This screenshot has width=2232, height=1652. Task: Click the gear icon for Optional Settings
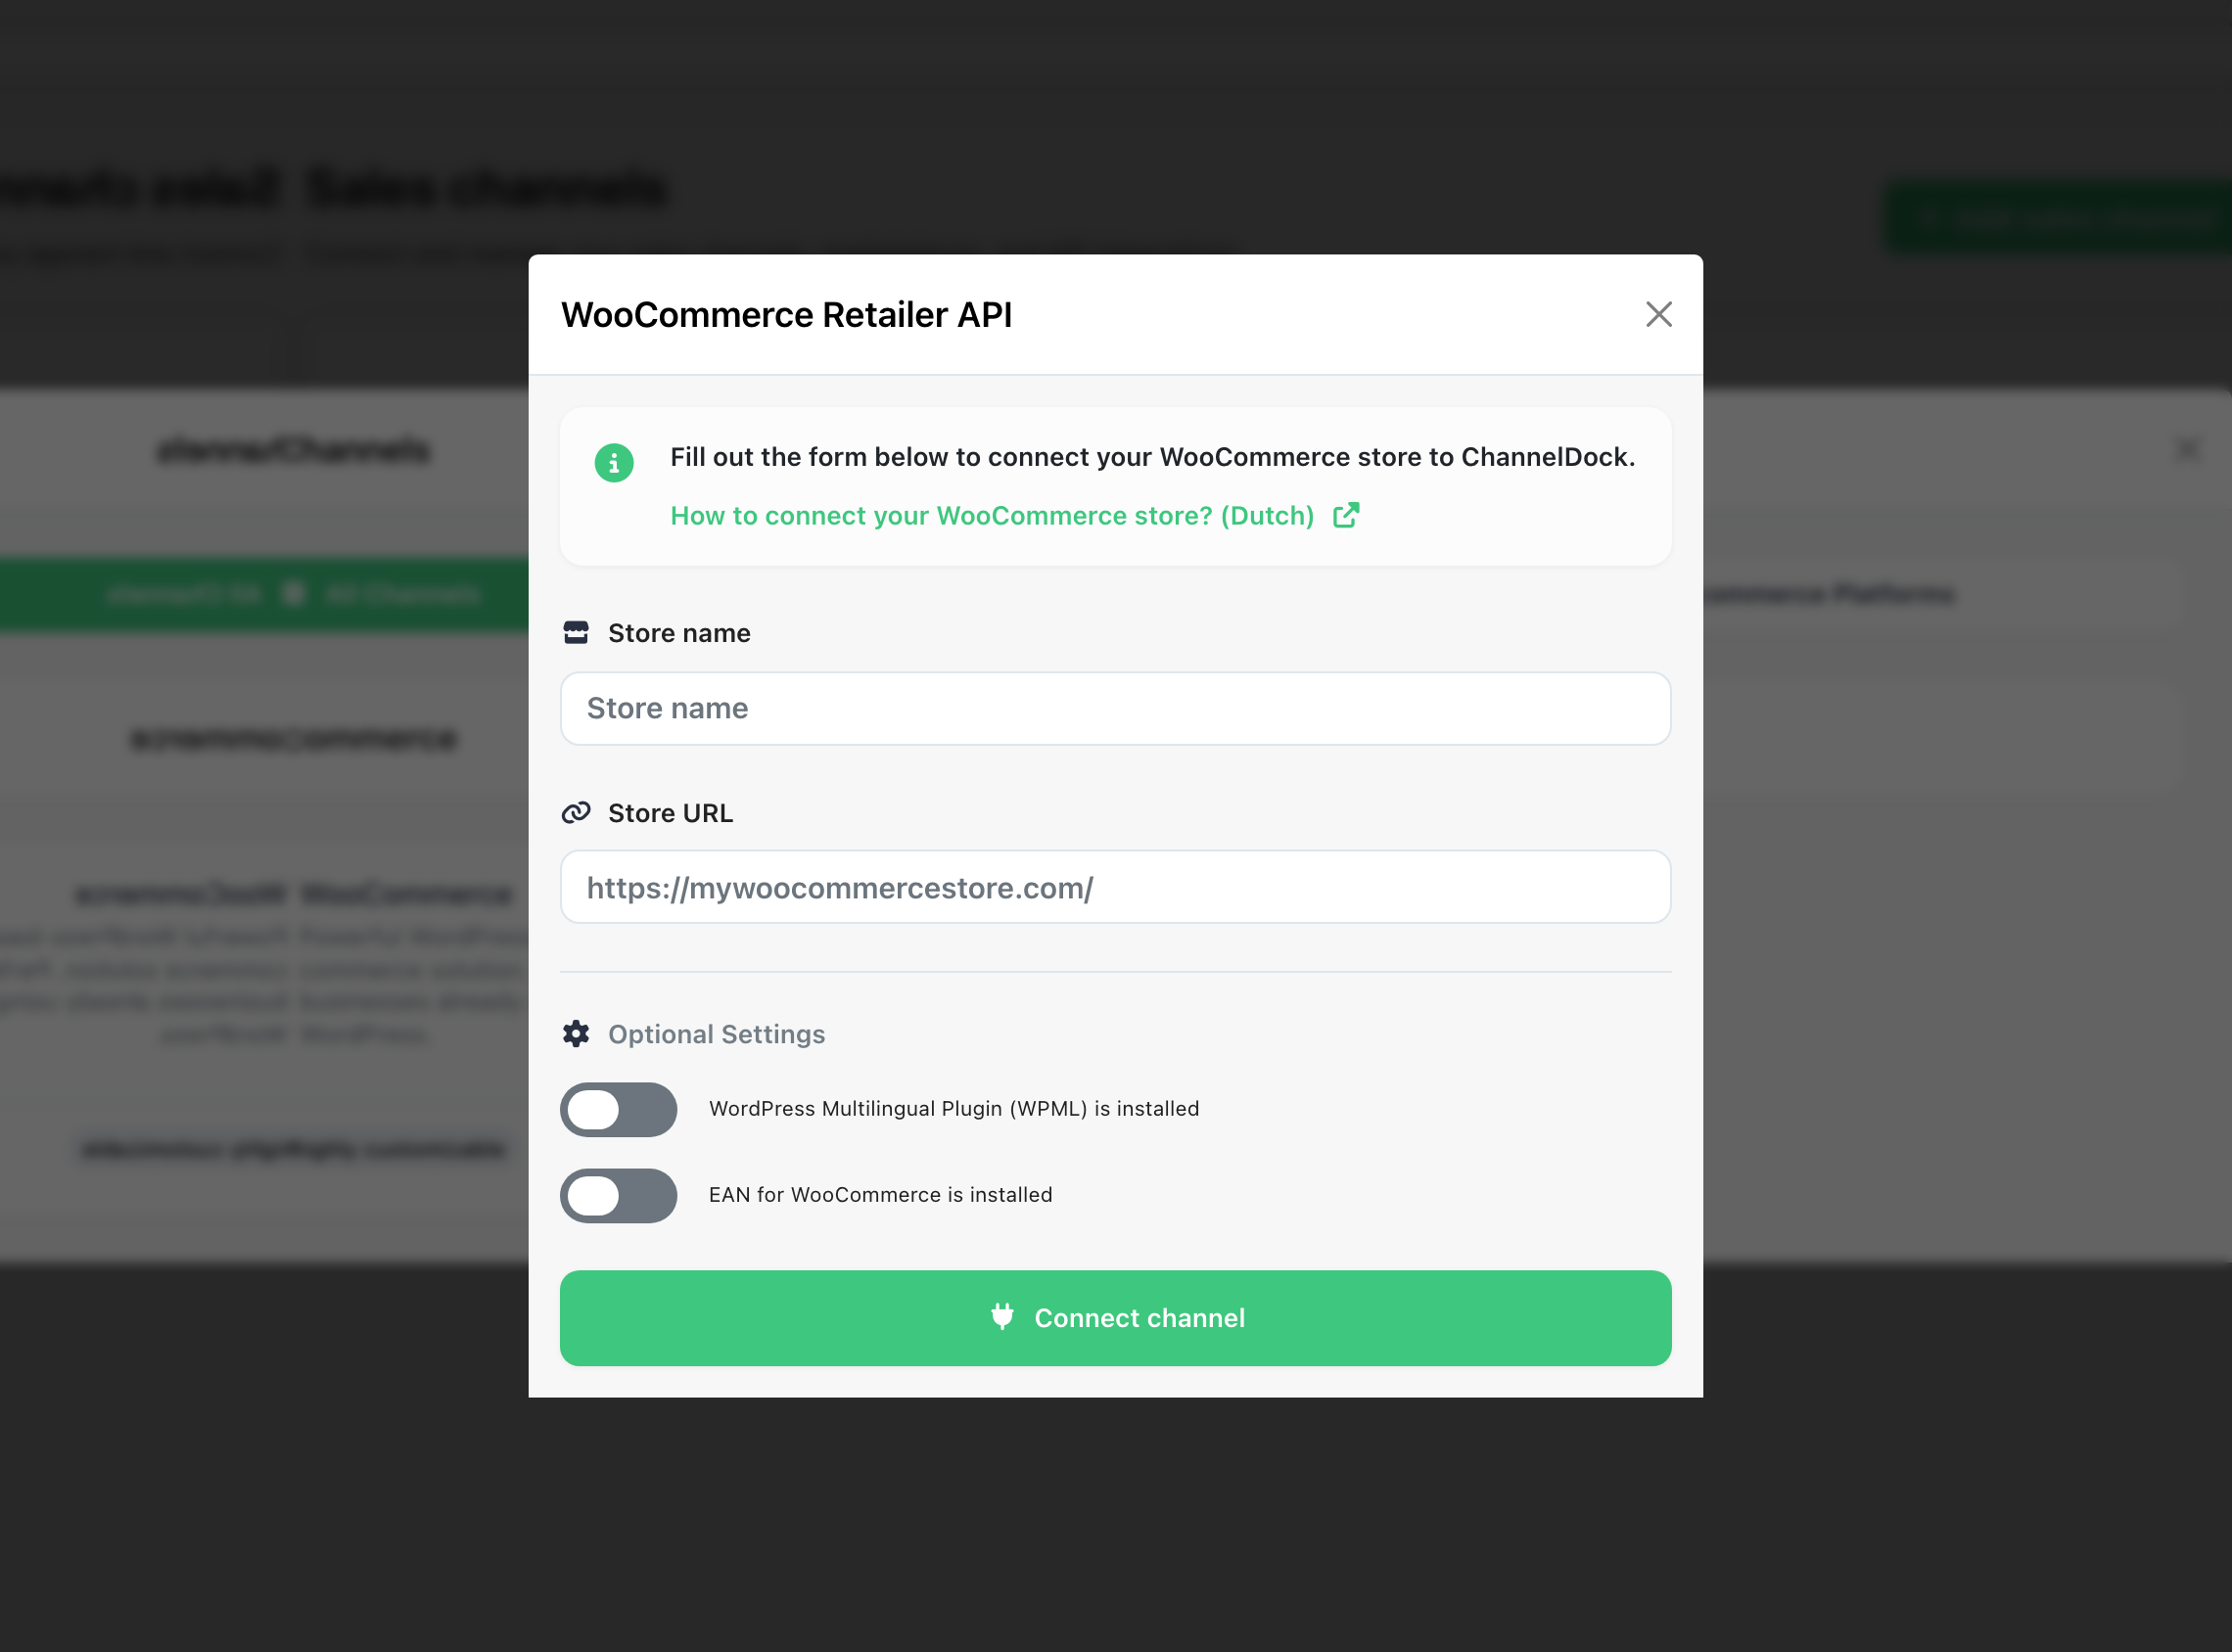[x=576, y=1033]
